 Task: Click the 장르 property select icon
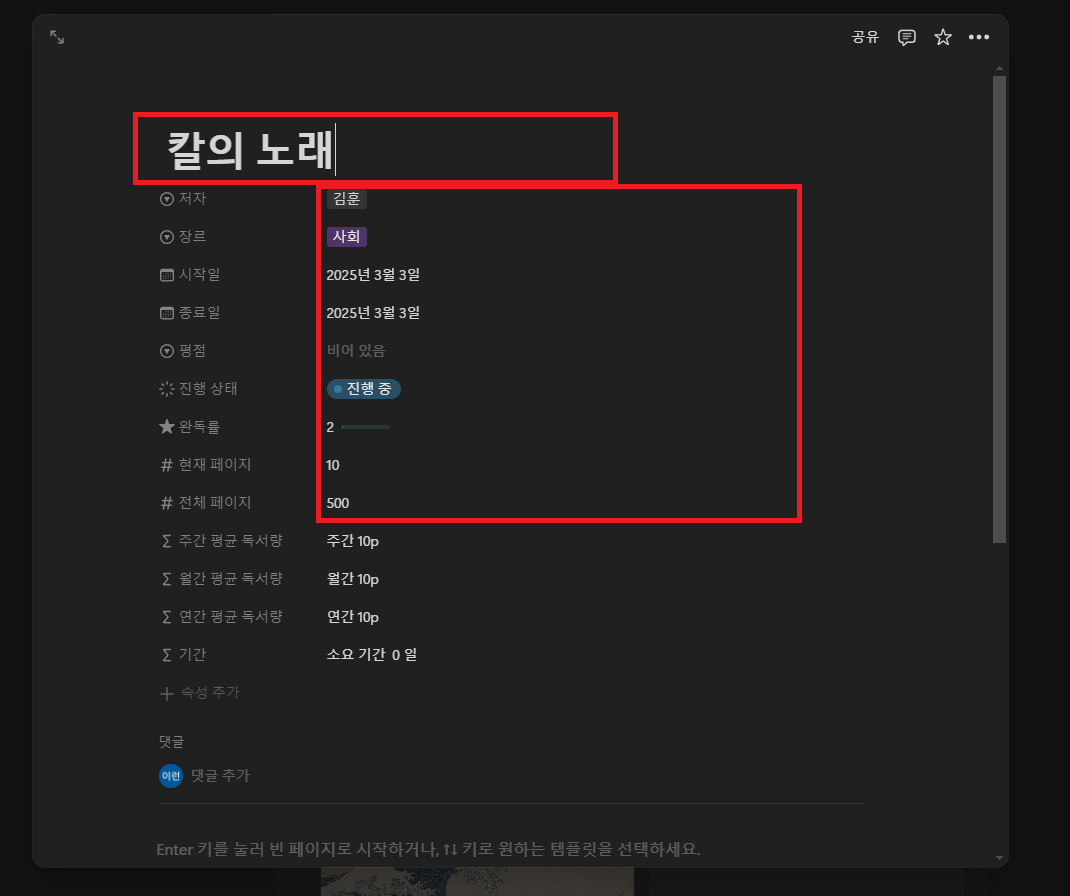tap(167, 237)
